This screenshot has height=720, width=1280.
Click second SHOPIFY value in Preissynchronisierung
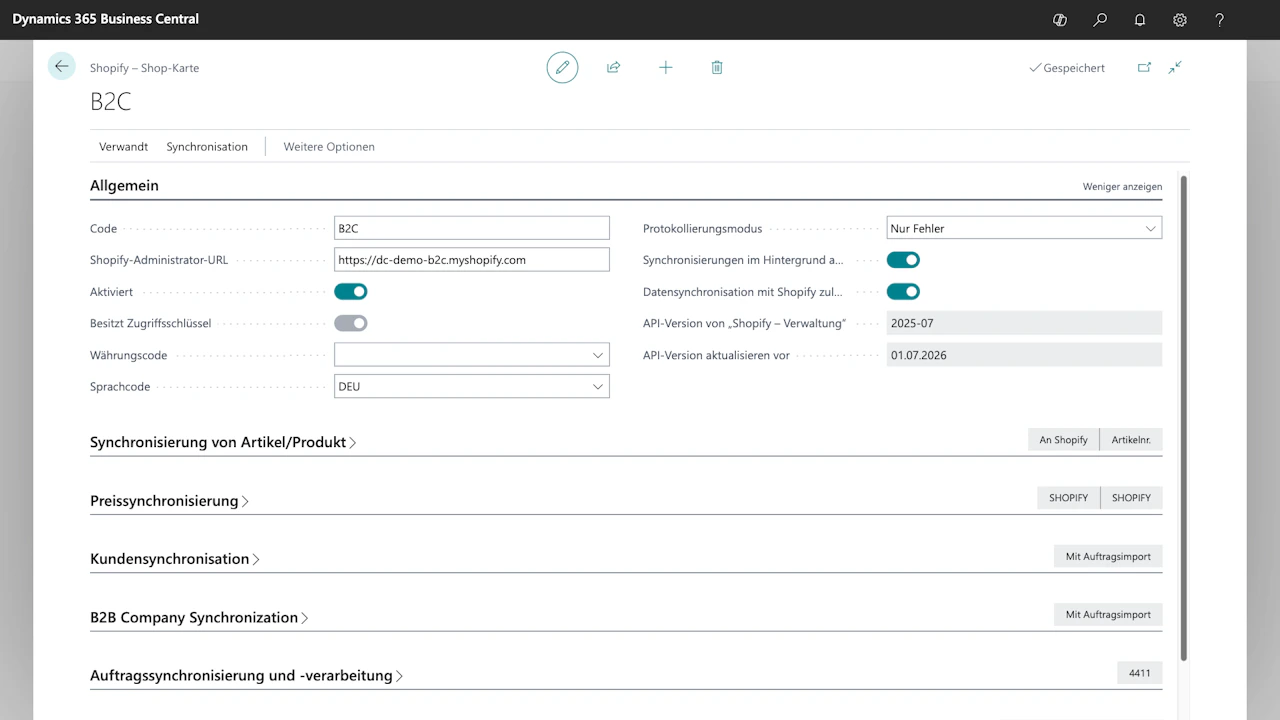tap(1131, 498)
